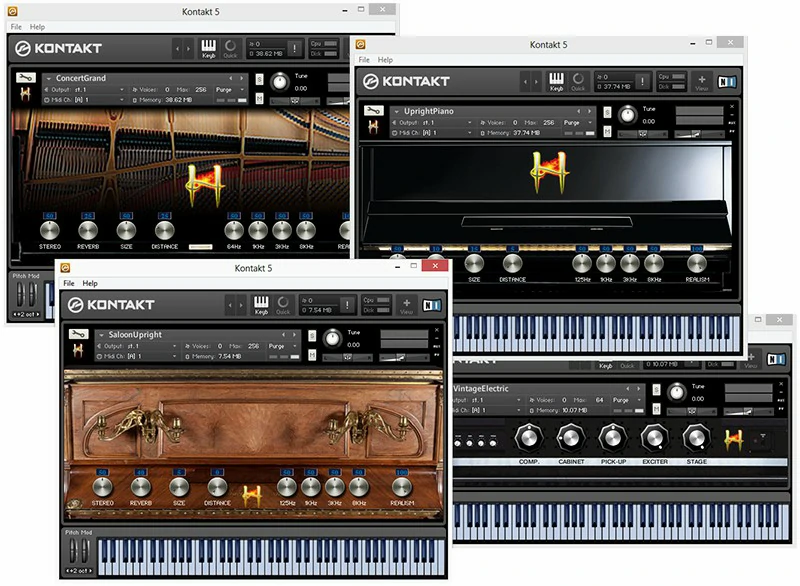800x586 pixels.
Task: Click the exclamation panic button in SaloonUpright window
Action: point(347,304)
